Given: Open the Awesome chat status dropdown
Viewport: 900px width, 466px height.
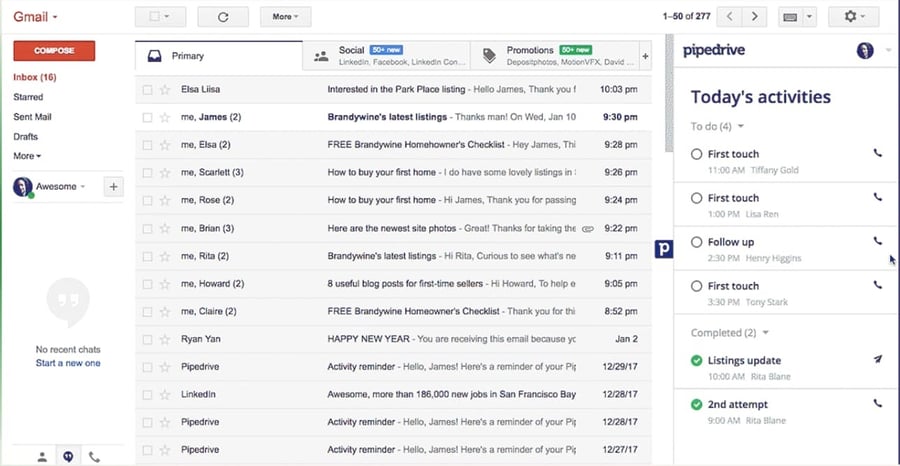Looking at the screenshot, I should click(x=83, y=187).
